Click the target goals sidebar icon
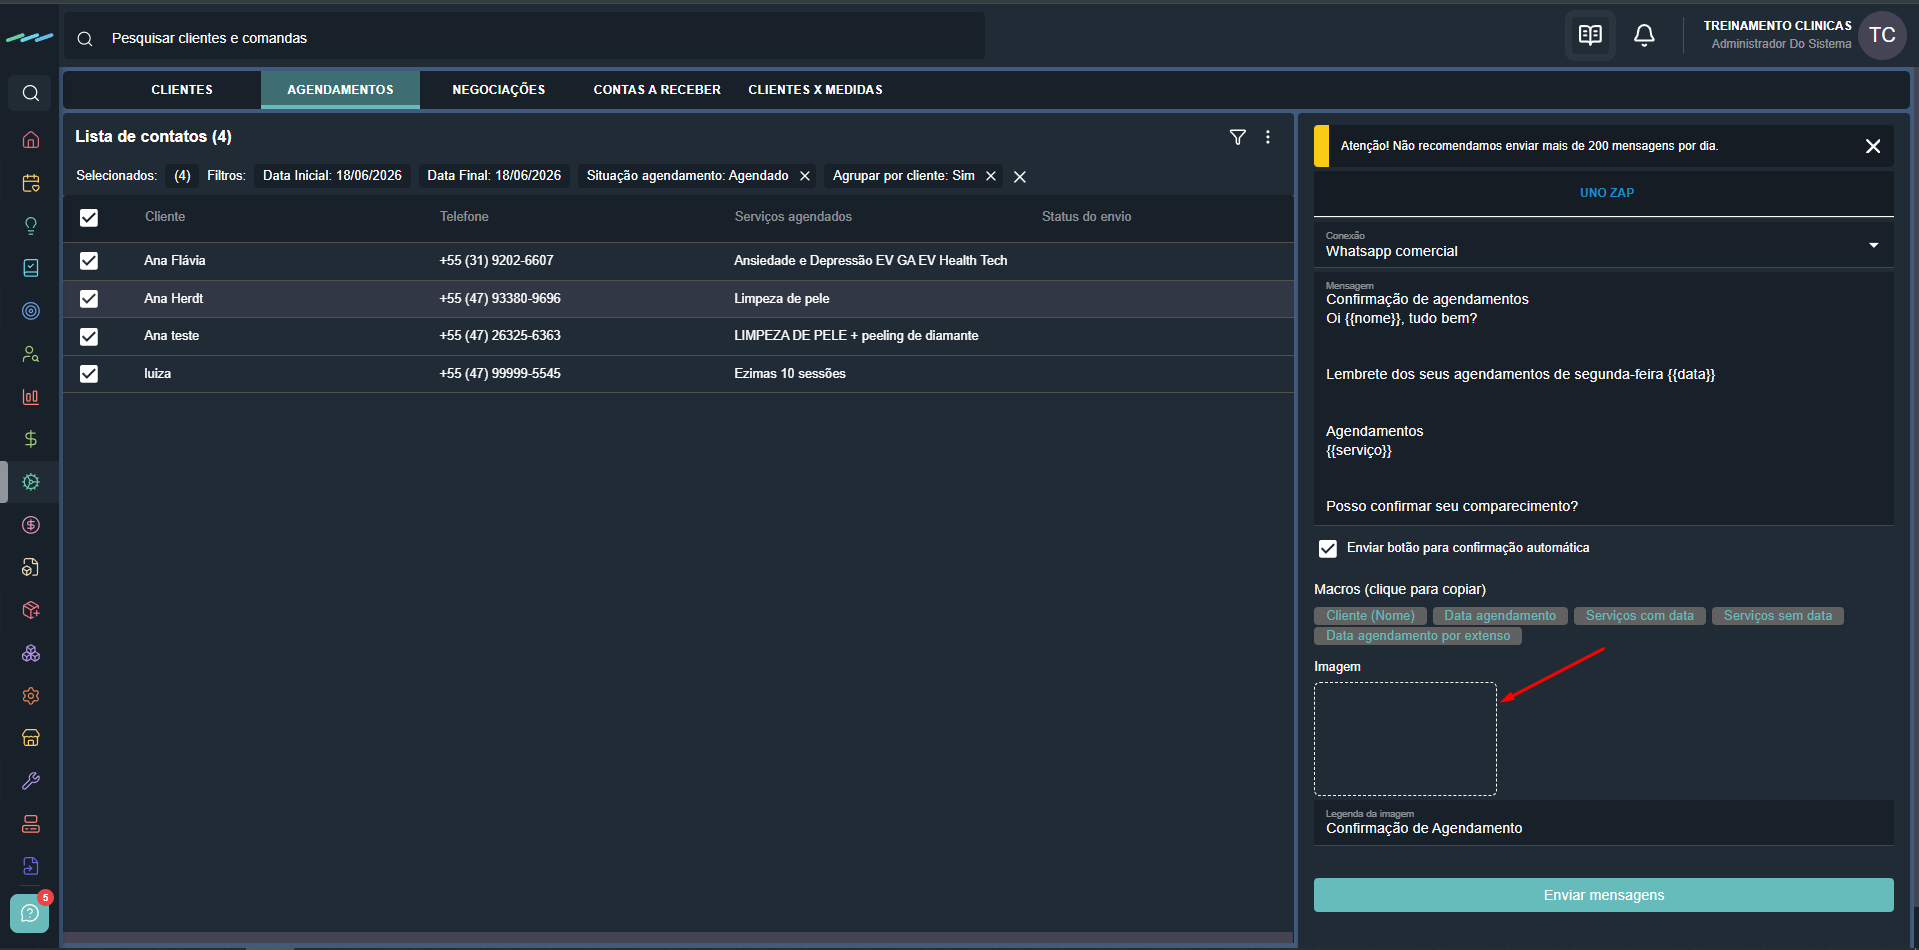 pyautogui.click(x=31, y=311)
